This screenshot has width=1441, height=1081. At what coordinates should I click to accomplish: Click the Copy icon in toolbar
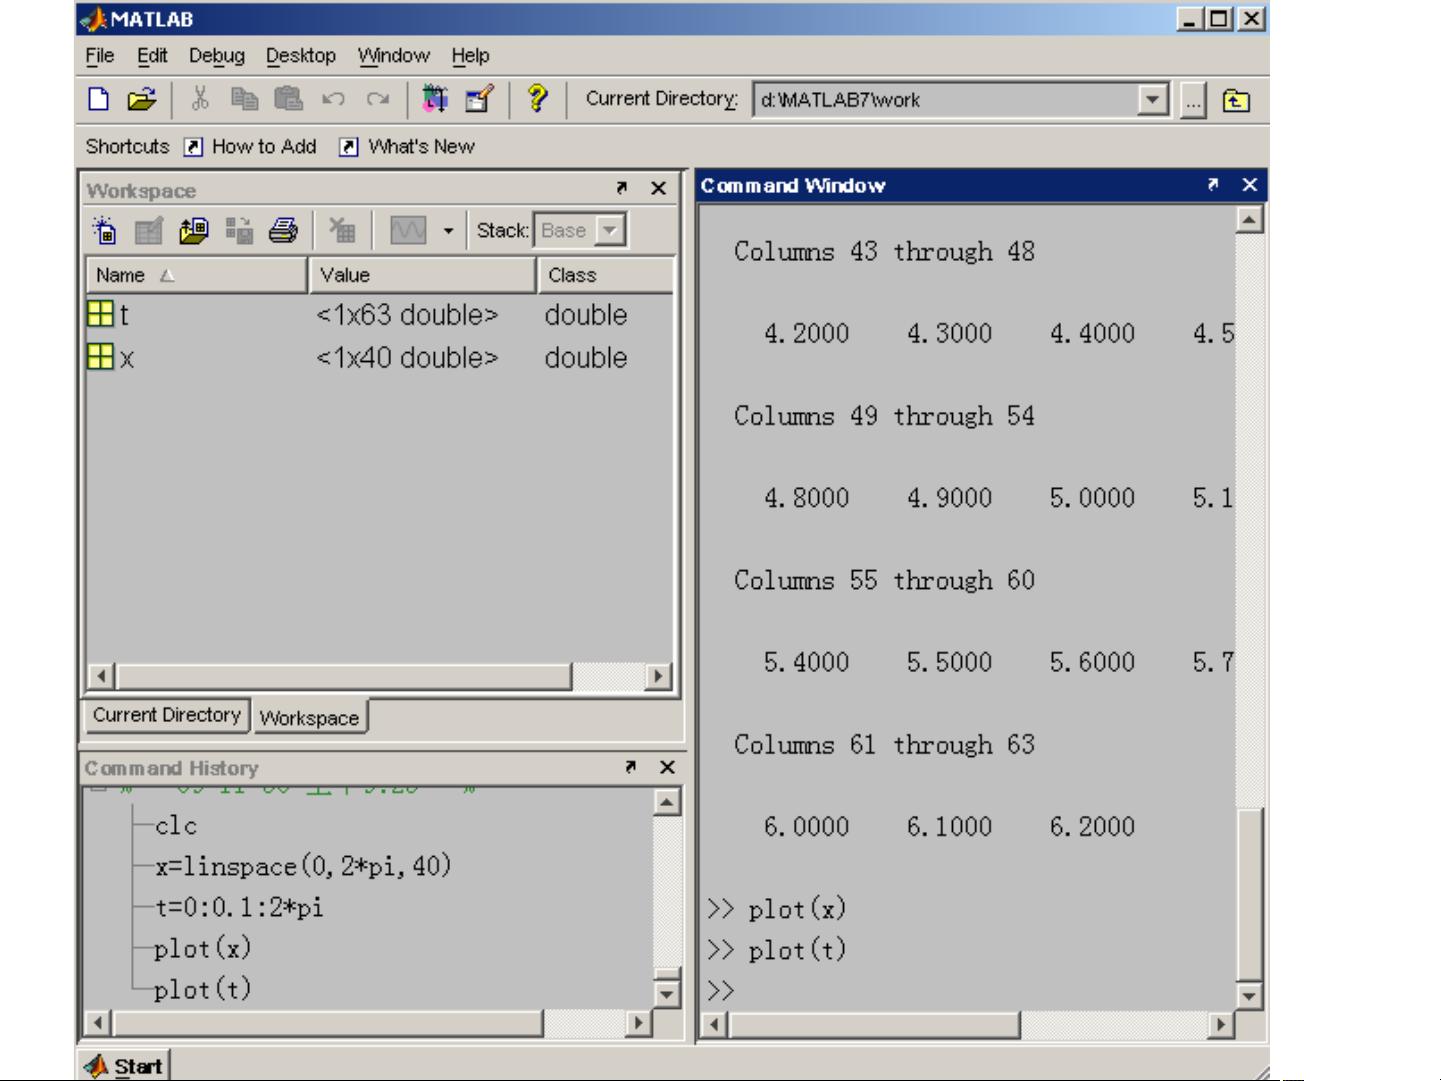(244, 98)
